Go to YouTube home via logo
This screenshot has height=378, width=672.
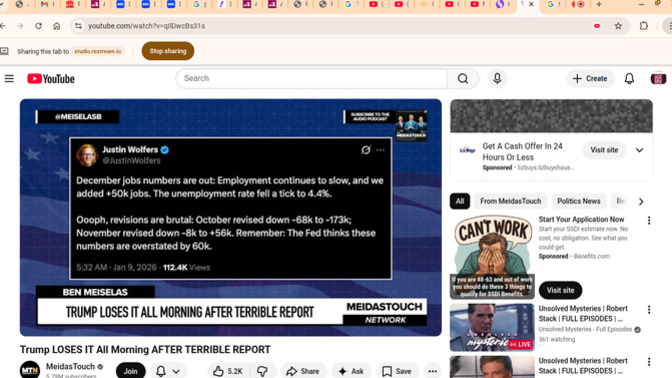pos(51,79)
